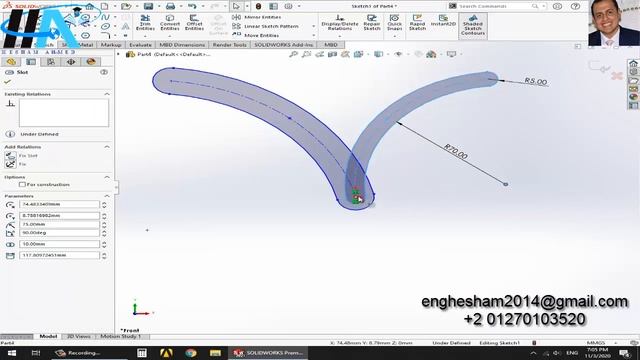Open the Evaluate tab
The height and width of the screenshot is (360, 640).
140,45
